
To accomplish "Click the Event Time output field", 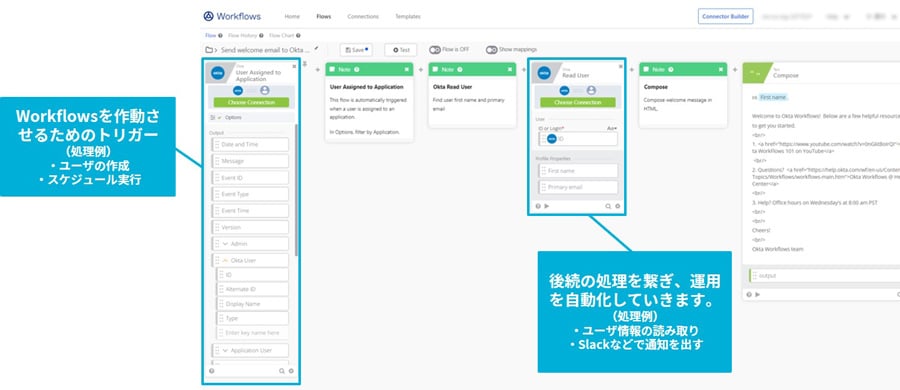I will pyautogui.click(x=250, y=211).
